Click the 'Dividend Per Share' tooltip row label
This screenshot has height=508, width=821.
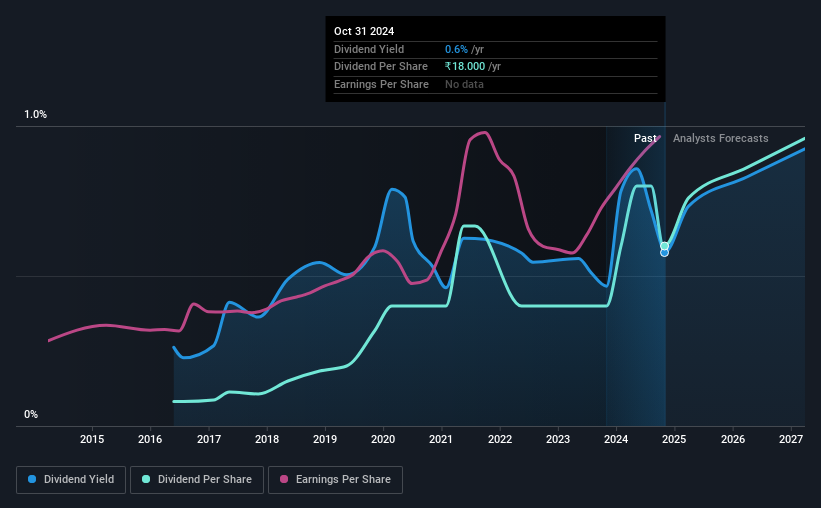pyautogui.click(x=381, y=67)
